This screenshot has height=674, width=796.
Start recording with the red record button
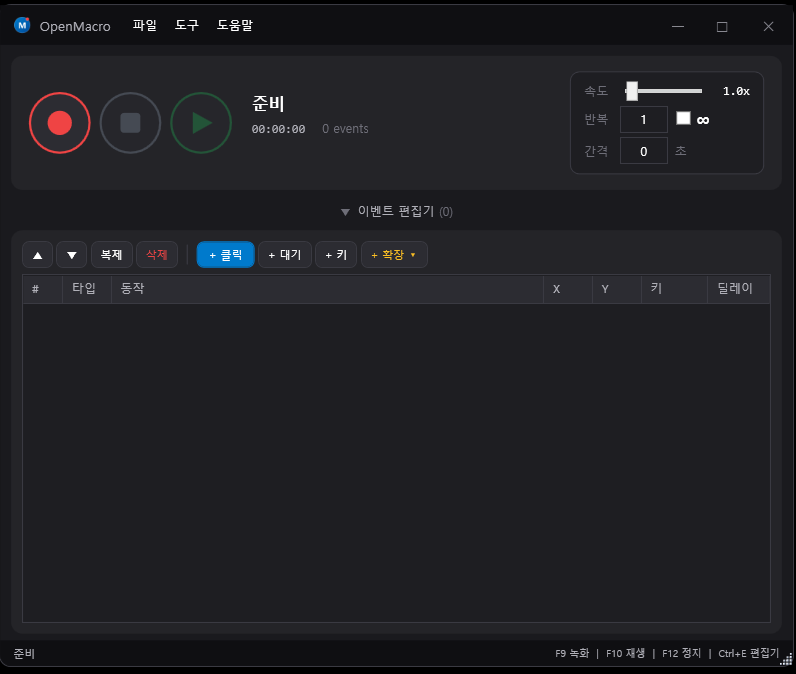(x=60, y=123)
